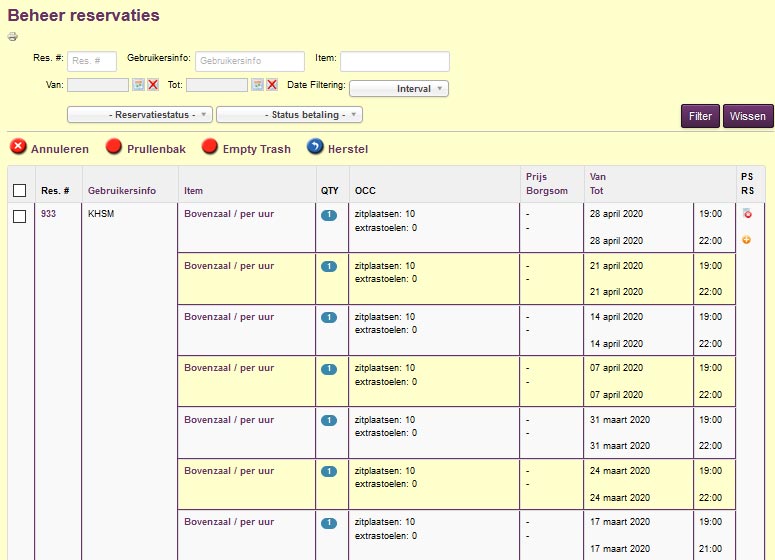This screenshot has width=775, height=560.
Task: Clear the Van date with red X
Action: click(153, 85)
